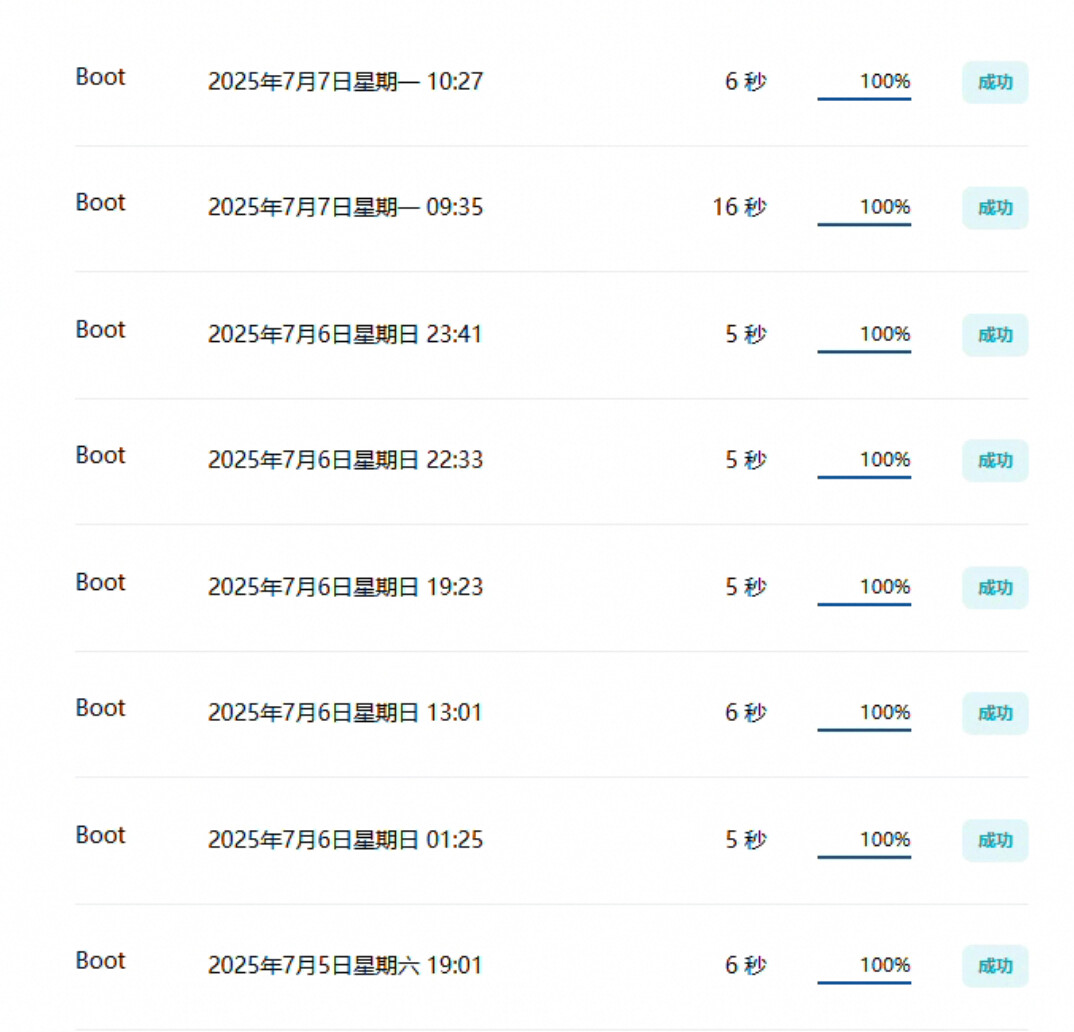Click the 16 秒 duration value
Viewport: 1074px width, 1032px height.
tap(739, 207)
